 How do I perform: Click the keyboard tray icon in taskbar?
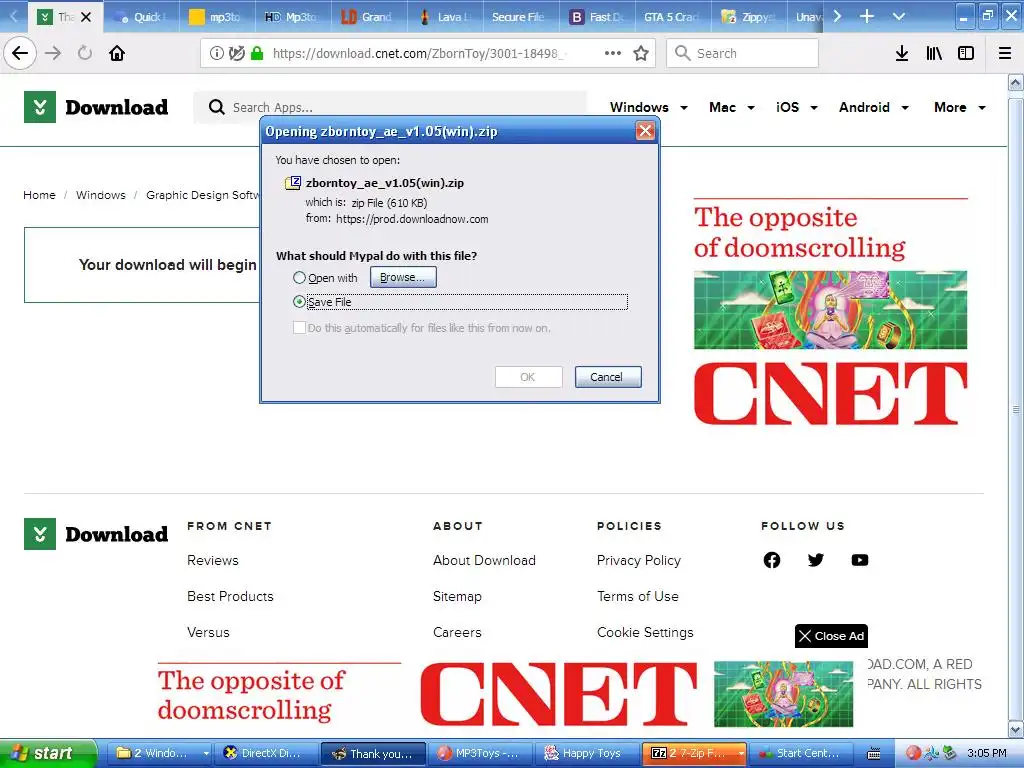pyautogui.click(x=874, y=754)
